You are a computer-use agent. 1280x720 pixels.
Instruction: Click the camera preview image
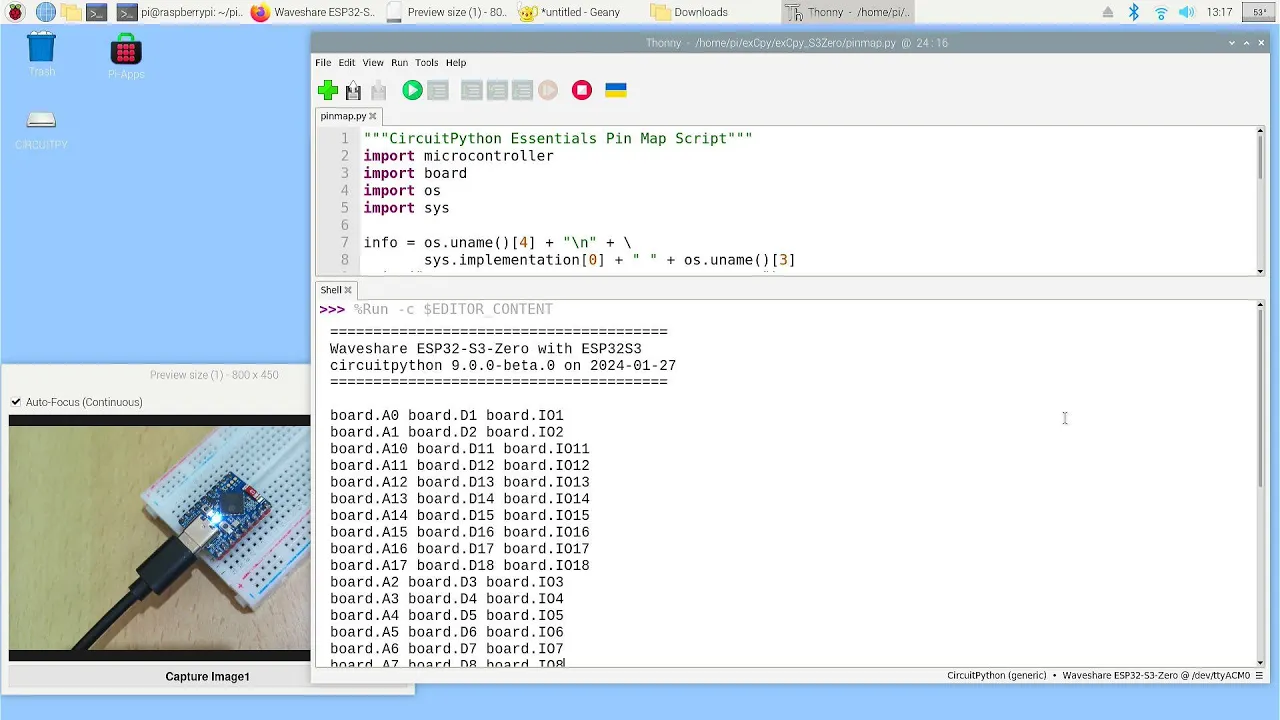click(x=160, y=538)
